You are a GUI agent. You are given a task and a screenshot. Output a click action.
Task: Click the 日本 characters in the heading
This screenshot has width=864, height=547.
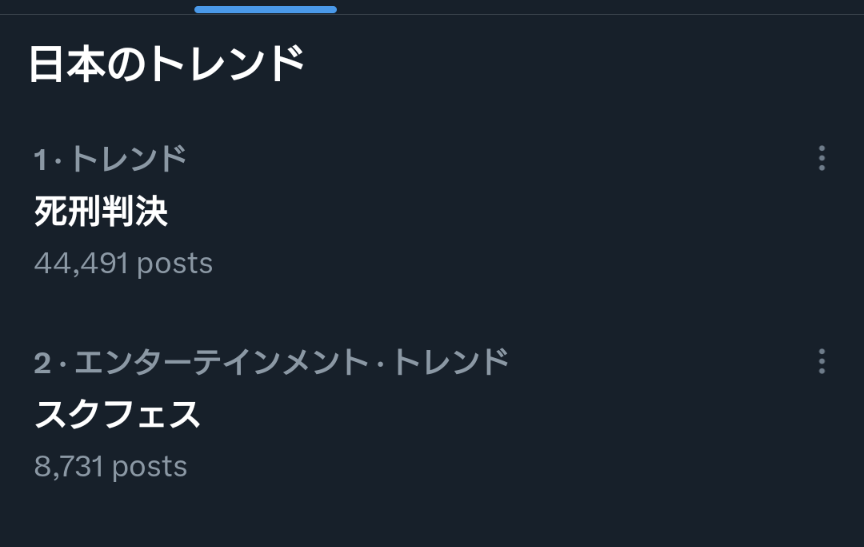[67, 64]
